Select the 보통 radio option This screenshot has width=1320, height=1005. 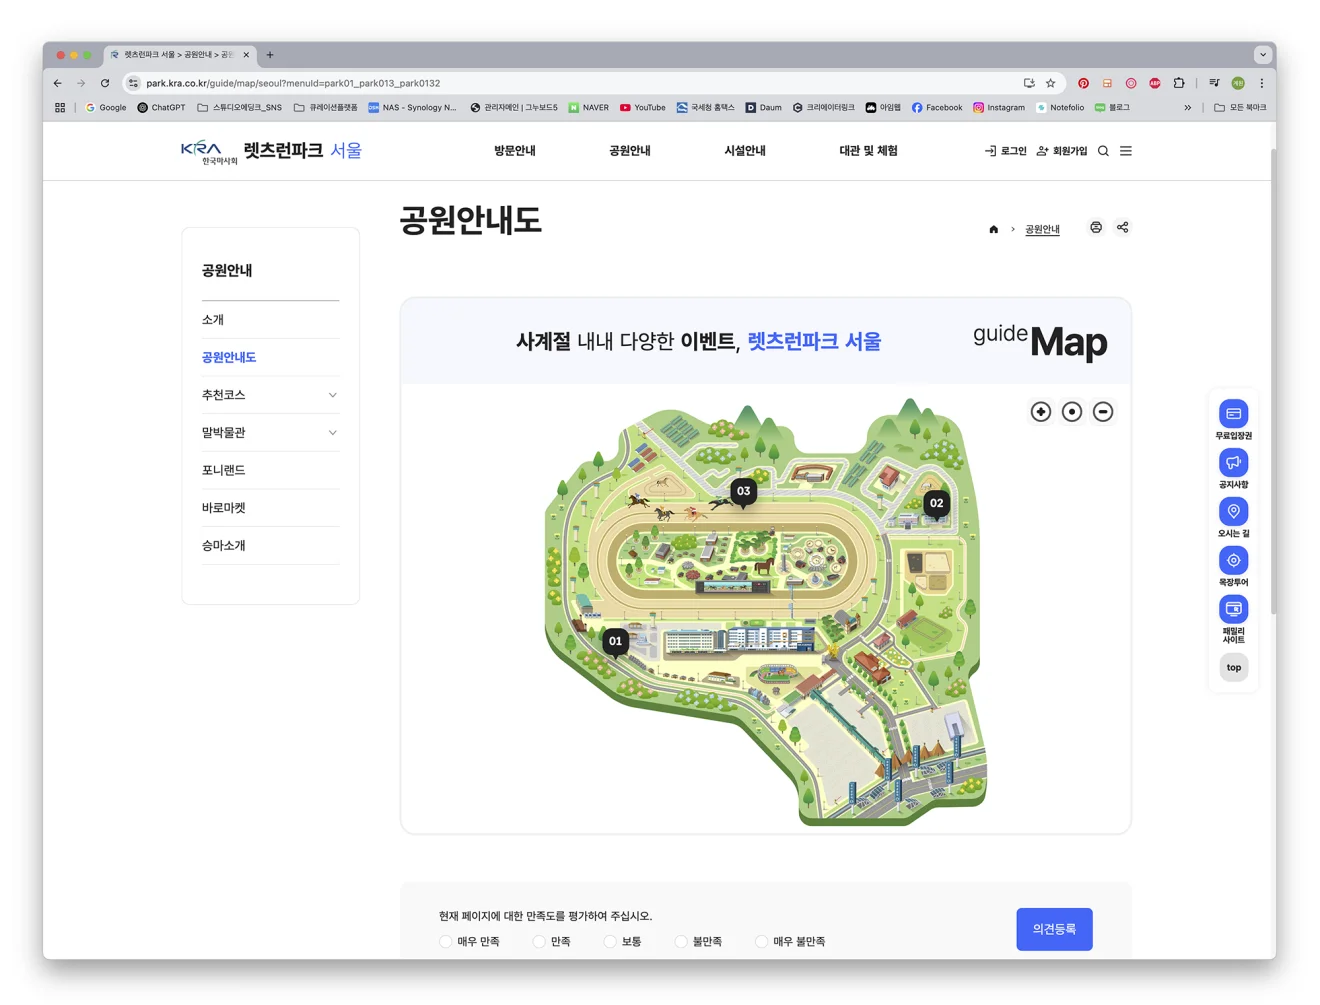610,942
